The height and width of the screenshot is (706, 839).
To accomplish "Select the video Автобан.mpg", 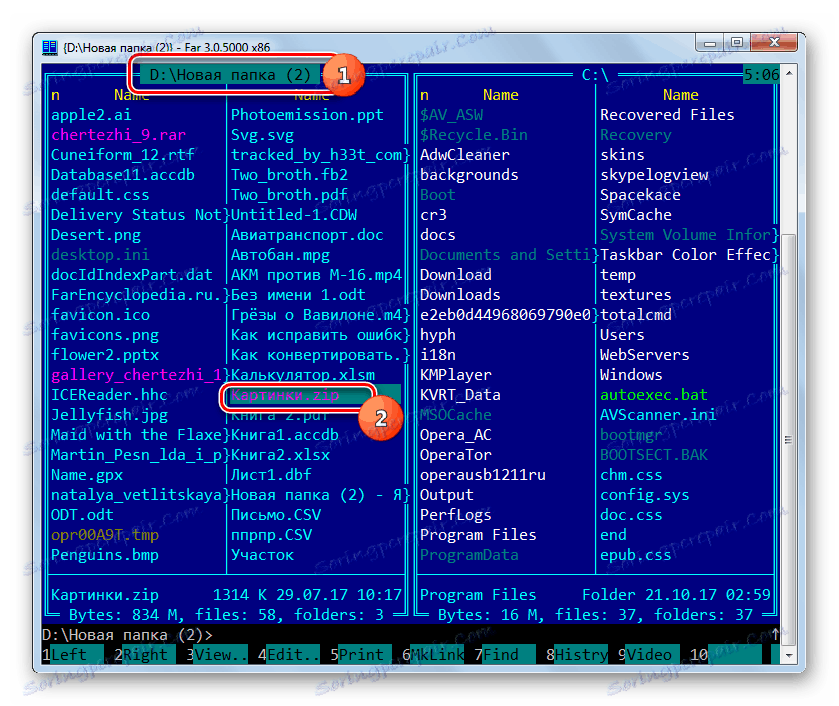I will tap(280, 255).
